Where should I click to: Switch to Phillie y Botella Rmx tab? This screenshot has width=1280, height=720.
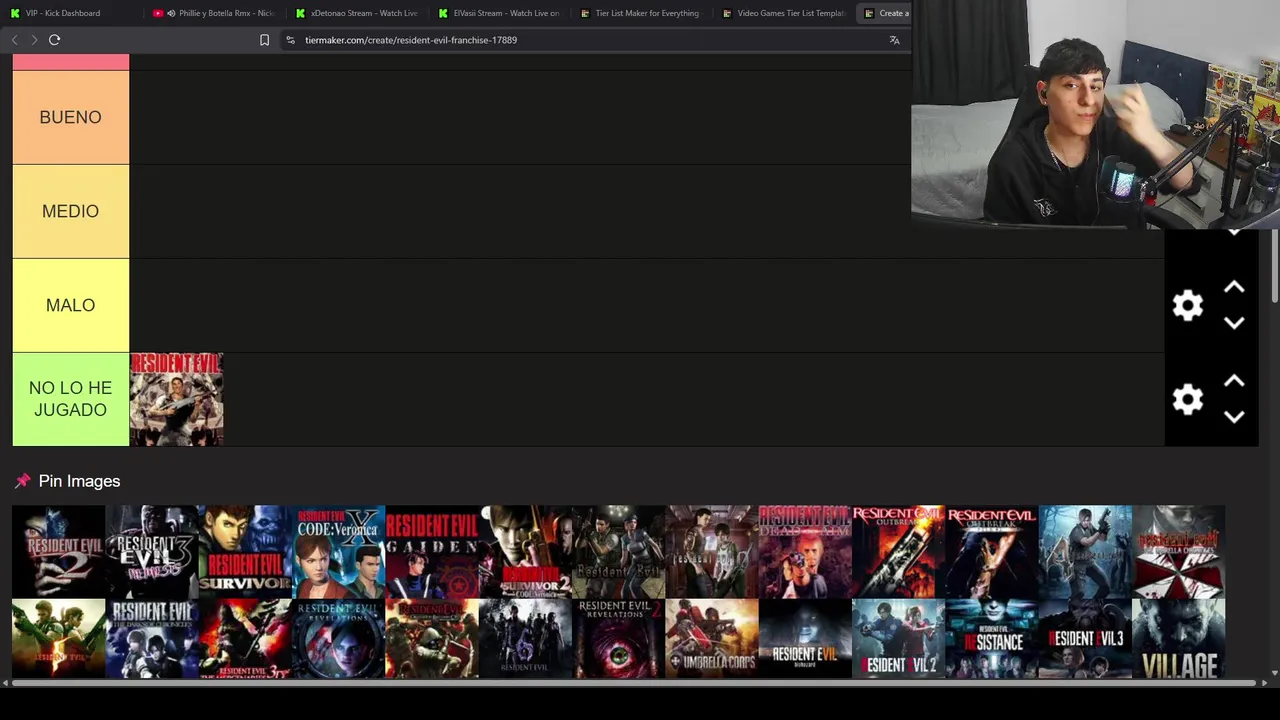pyautogui.click(x=212, y=13)
